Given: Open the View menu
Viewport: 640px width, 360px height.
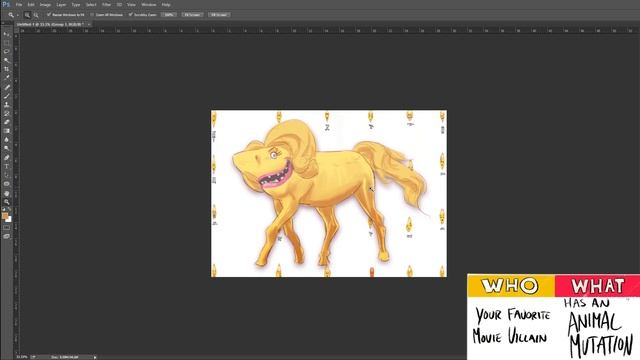Looking at the screenshot, I should [131, 4].
